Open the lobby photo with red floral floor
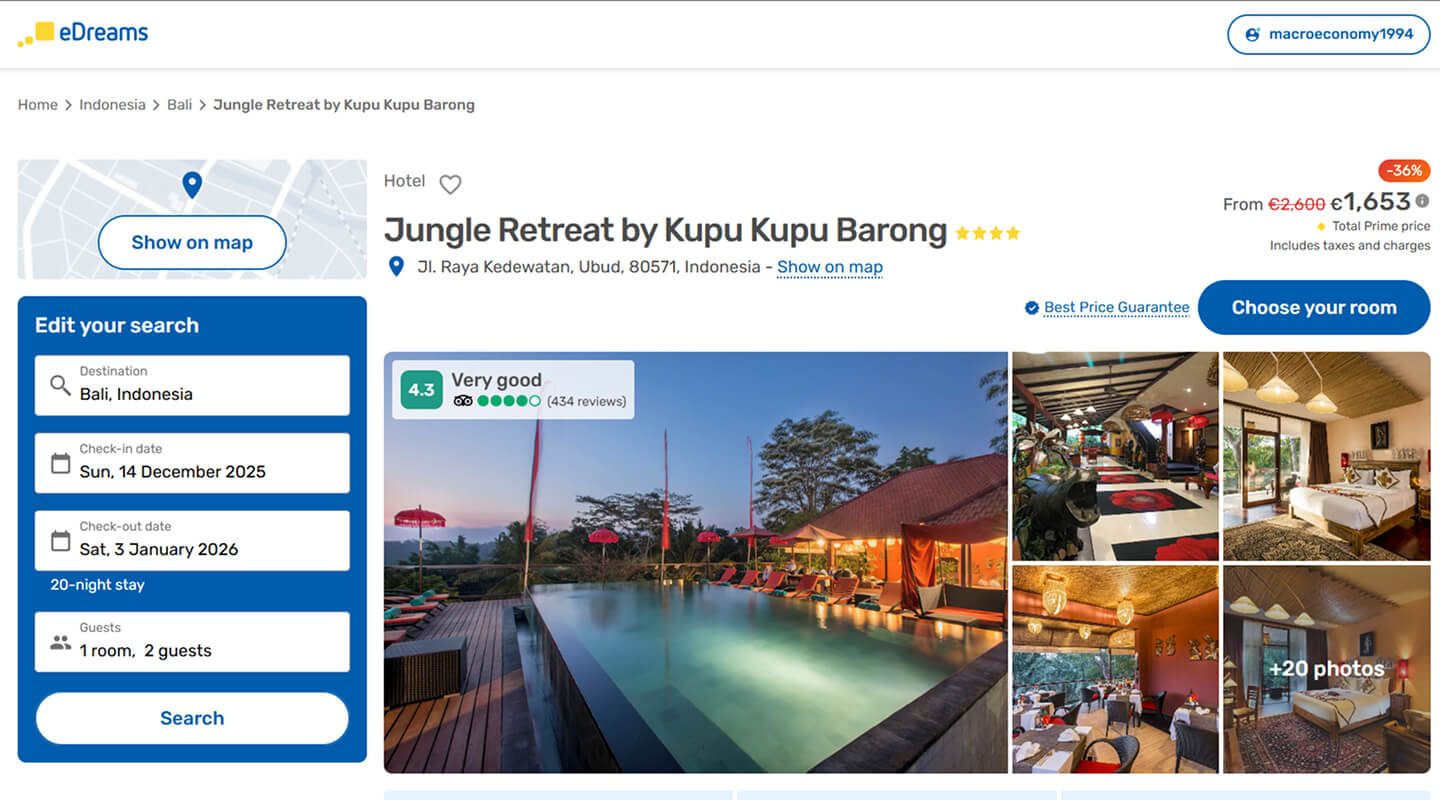 pos(1115,456)
